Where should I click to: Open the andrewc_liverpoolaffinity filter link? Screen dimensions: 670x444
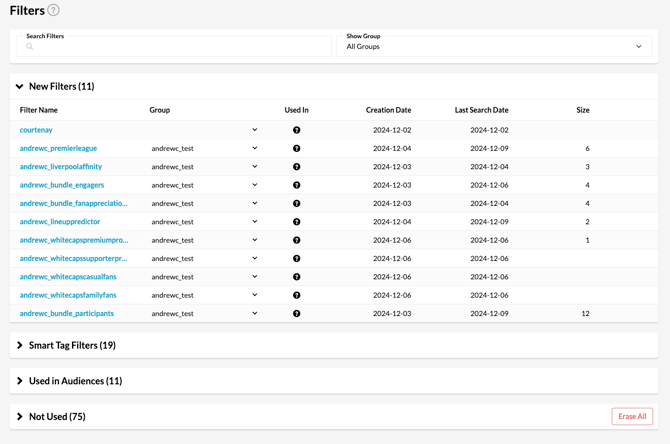click(61, 167)
